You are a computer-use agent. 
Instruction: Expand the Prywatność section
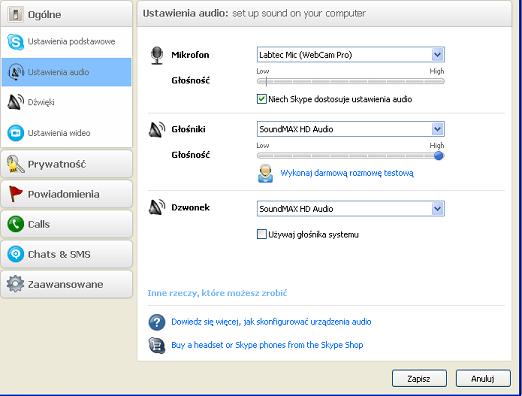point(67,164)
